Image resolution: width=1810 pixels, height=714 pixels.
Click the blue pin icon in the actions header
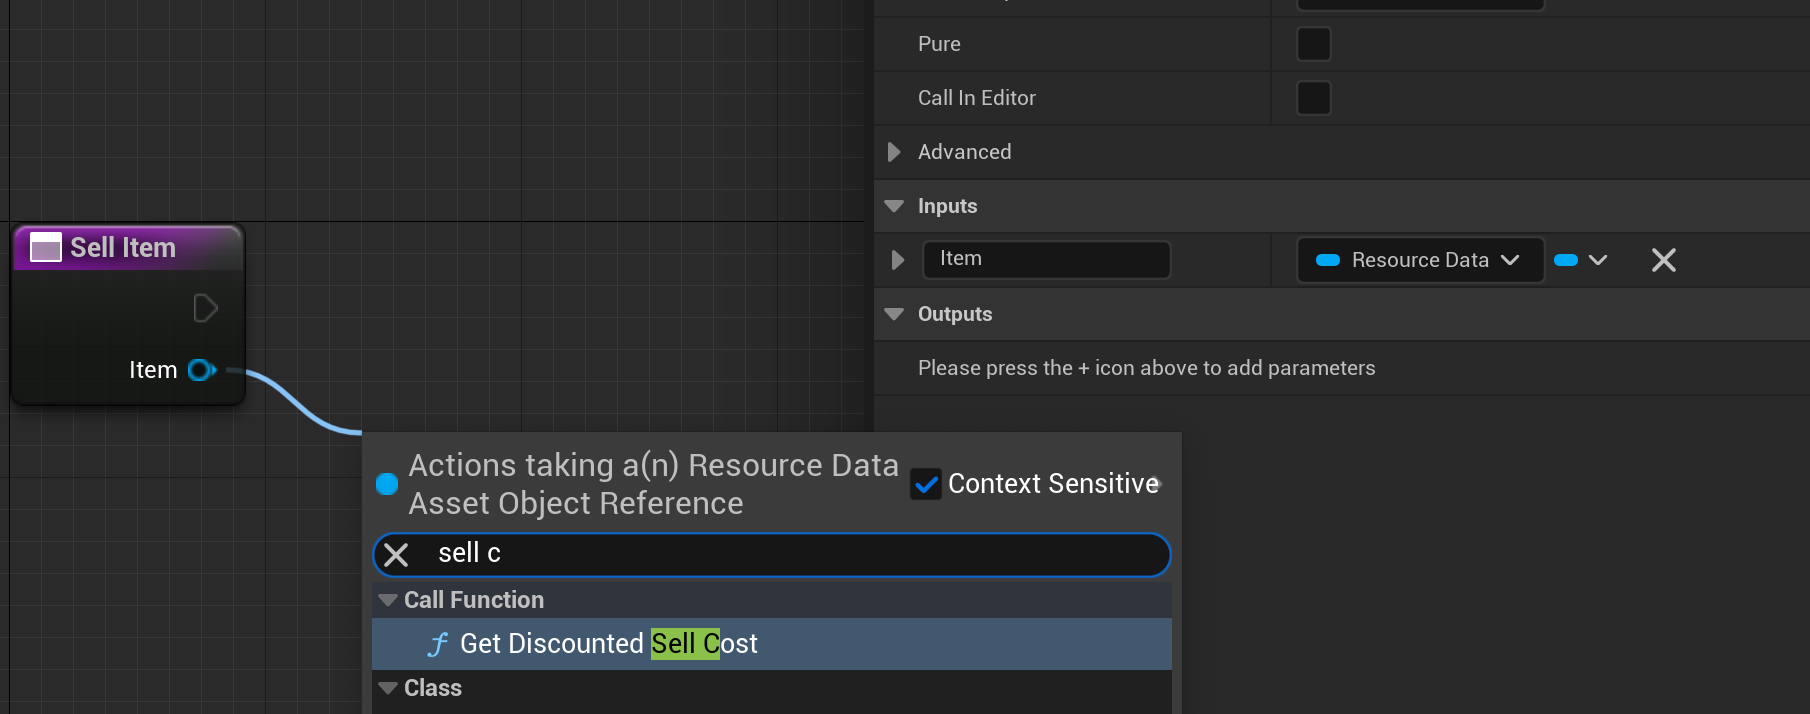click(x=387, y=484)
